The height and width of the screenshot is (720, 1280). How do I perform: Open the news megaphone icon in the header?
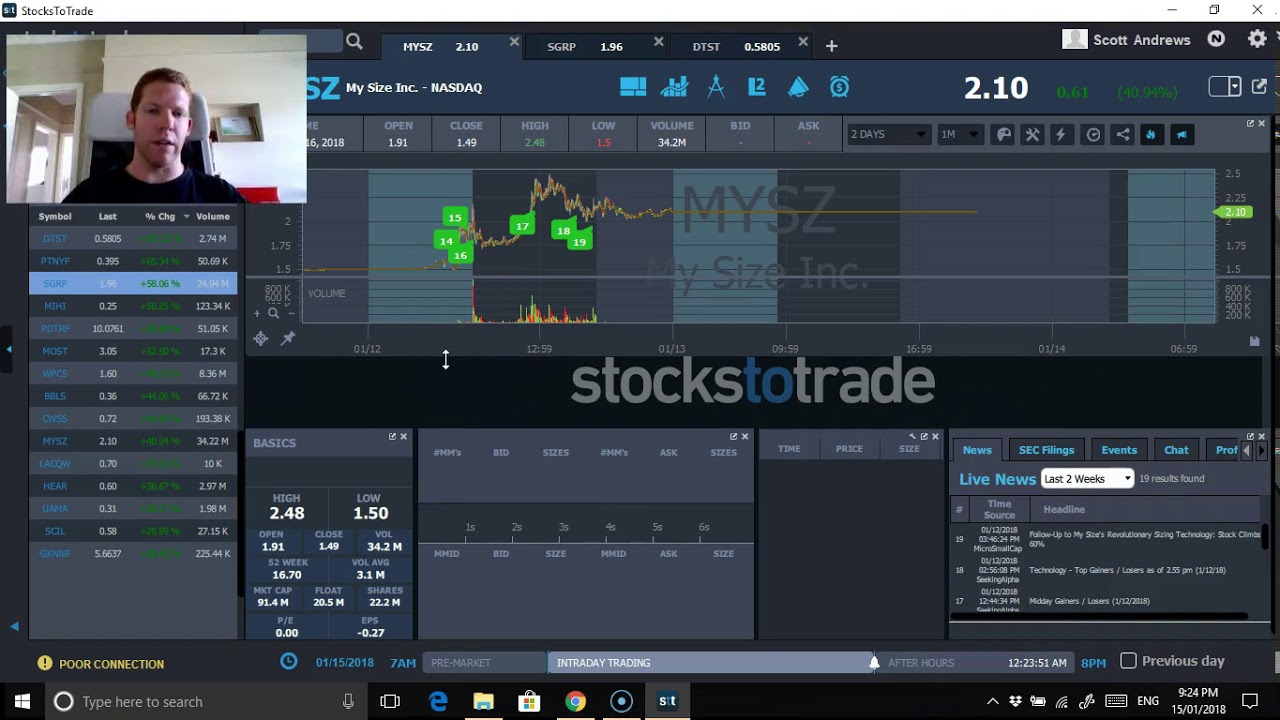[798, 87]
